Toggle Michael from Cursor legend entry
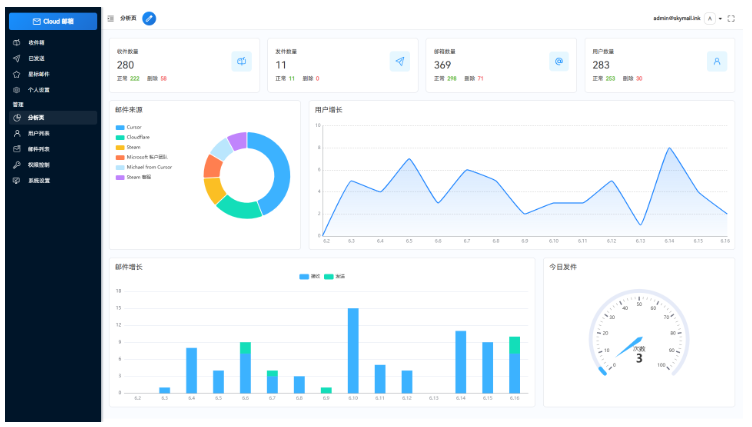 (x=144, y=167)
